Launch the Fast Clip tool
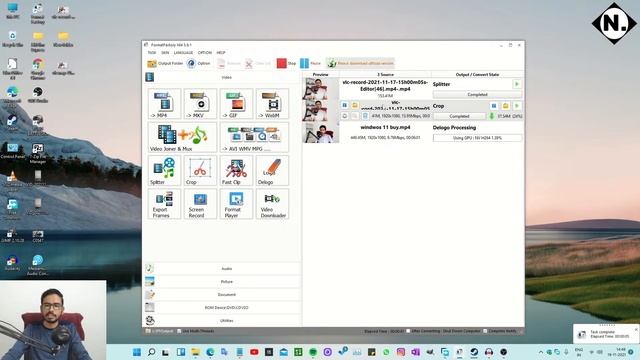The image size is (640, 360). click(x=236, y=171)
